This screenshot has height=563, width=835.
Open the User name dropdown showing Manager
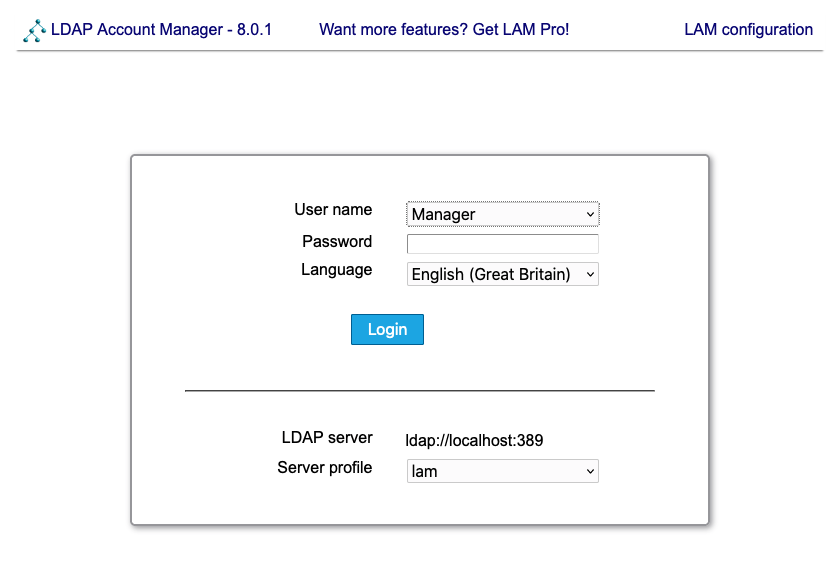[x=502, y=214]
